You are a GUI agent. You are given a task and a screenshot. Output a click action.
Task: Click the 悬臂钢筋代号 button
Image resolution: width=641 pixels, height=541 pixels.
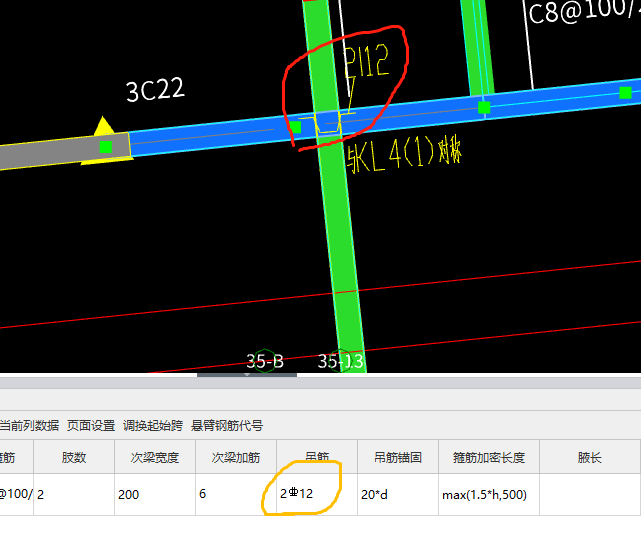tap(227, 426)
